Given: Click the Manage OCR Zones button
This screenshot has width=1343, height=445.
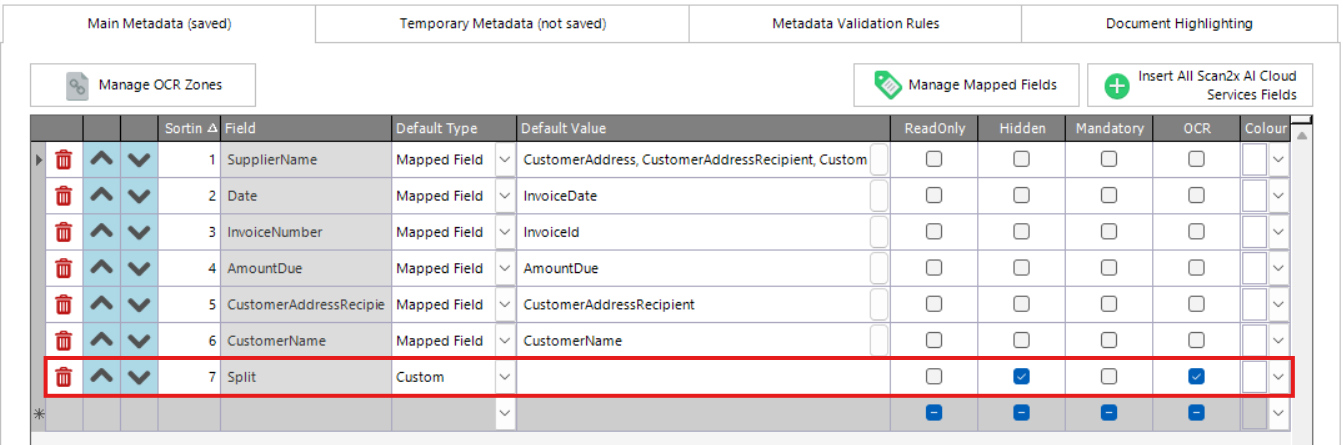Looking at the screenshot, I should pos(142,86).
